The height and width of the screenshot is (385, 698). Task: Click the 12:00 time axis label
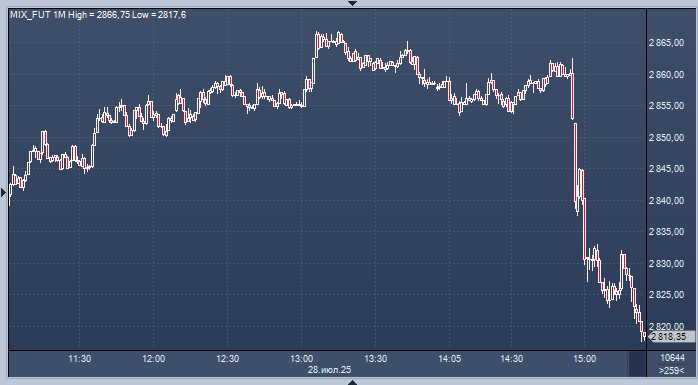(x=154, y=359)
